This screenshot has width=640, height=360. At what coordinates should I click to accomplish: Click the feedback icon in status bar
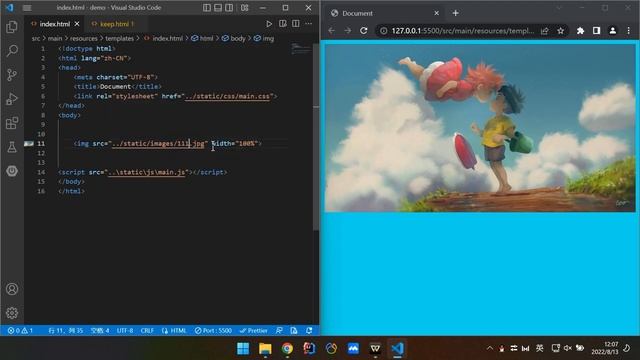pyautogui.click(x=279, y=331)
